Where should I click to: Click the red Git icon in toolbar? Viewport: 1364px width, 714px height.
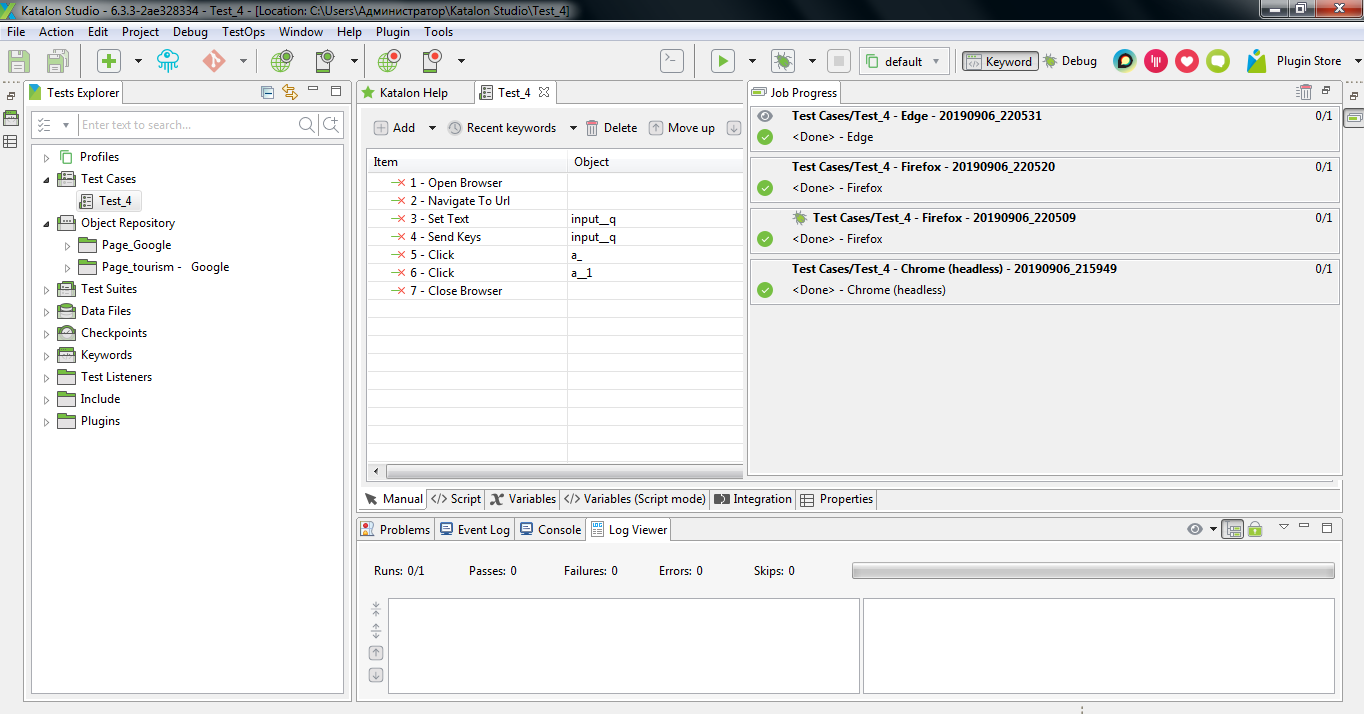[x=214, y=61]
